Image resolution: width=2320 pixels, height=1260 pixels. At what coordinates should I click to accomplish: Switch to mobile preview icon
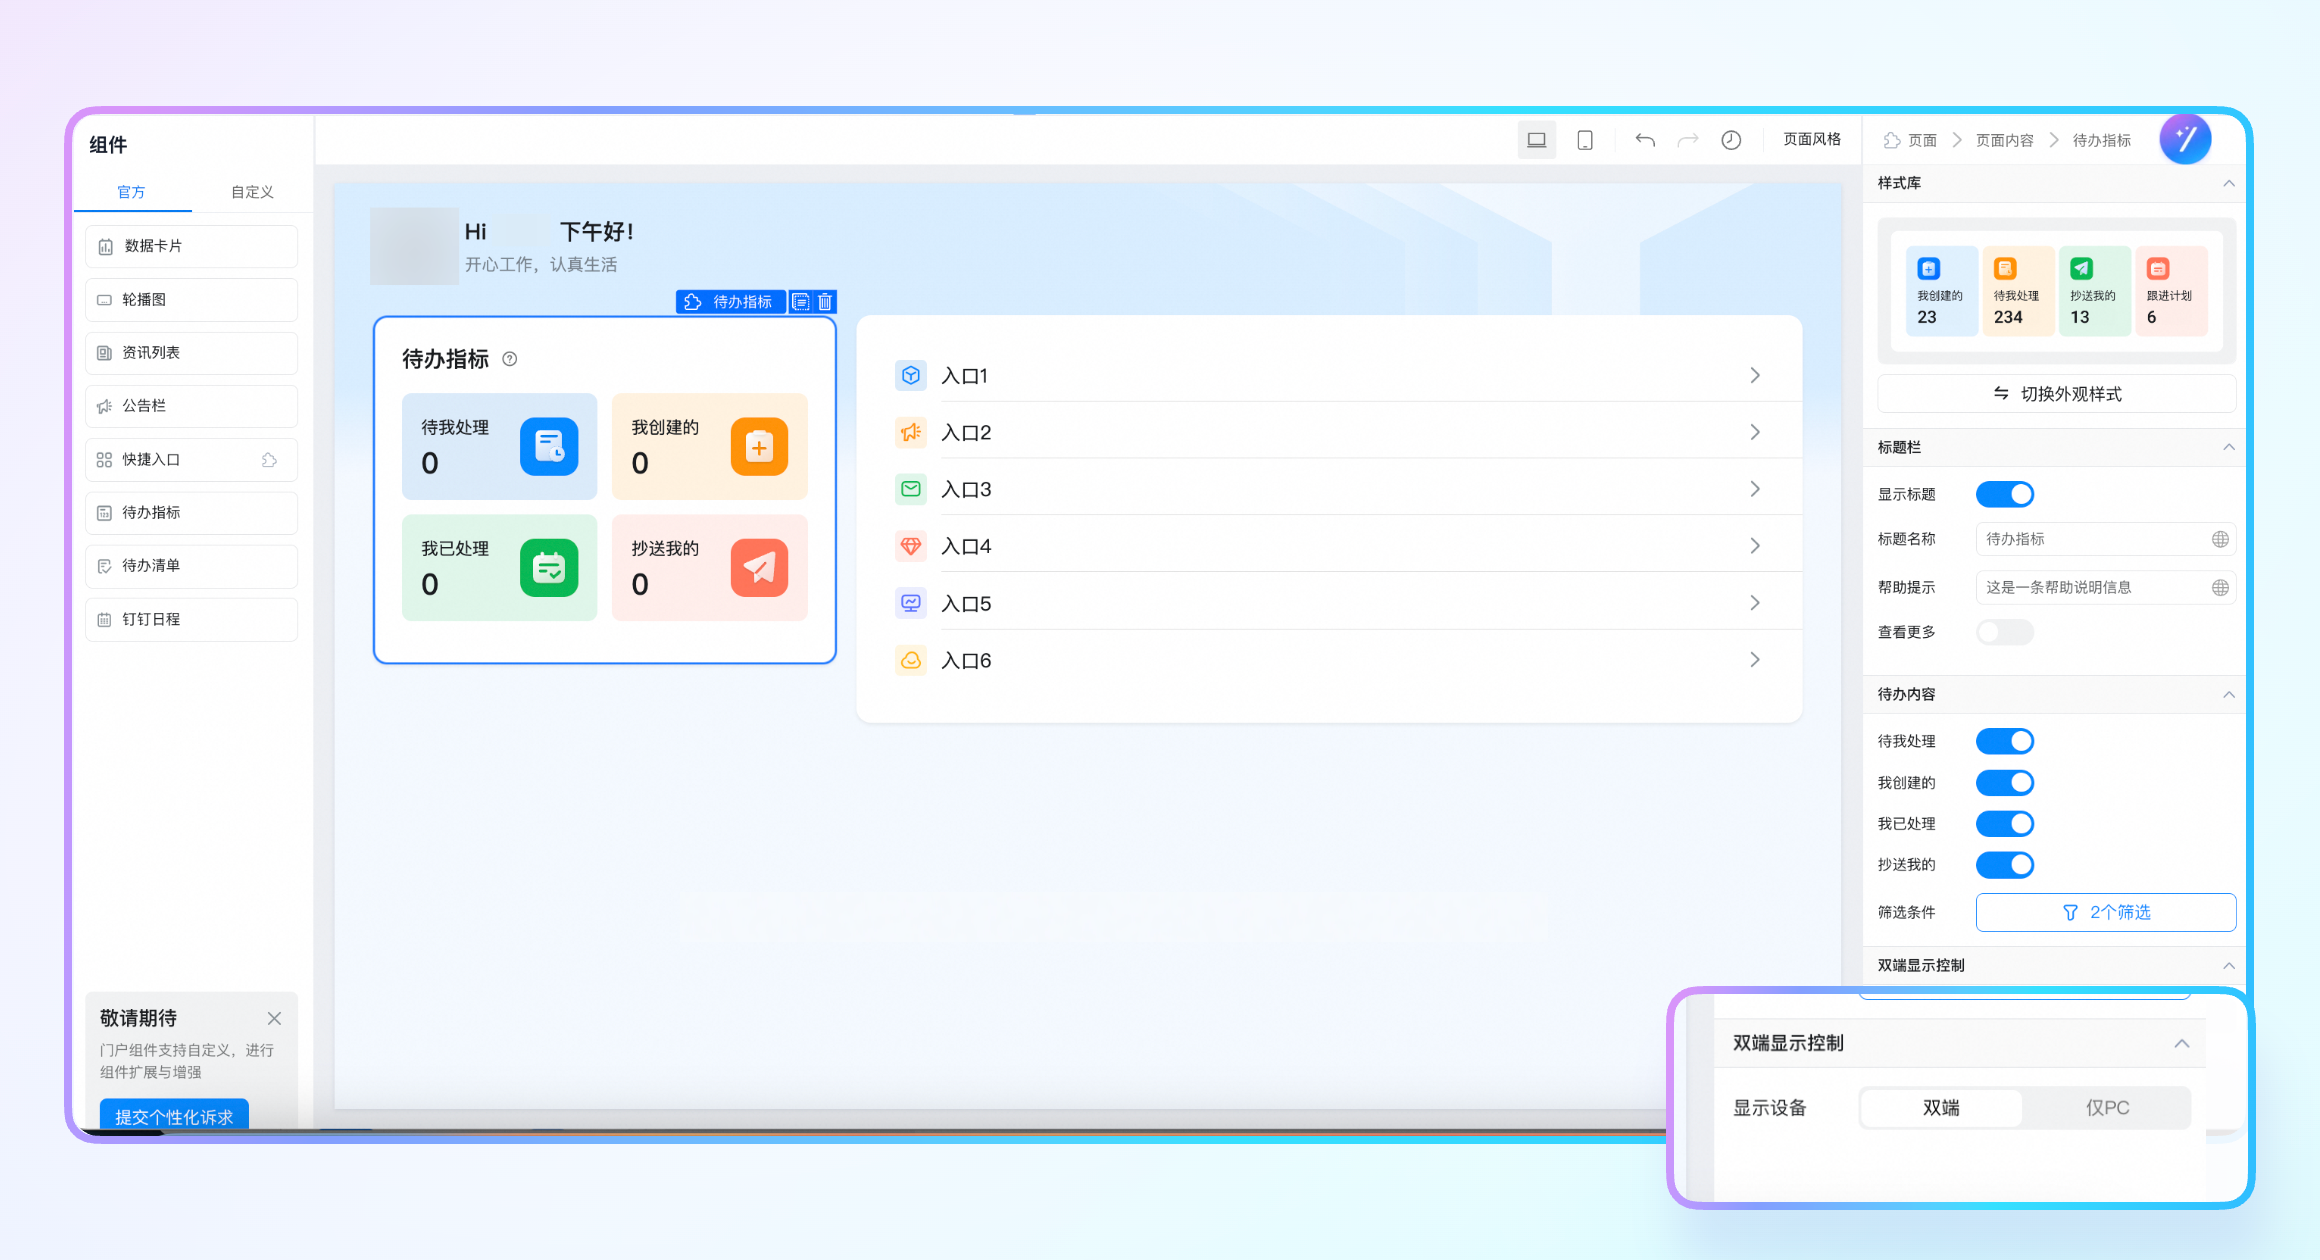1585,140
